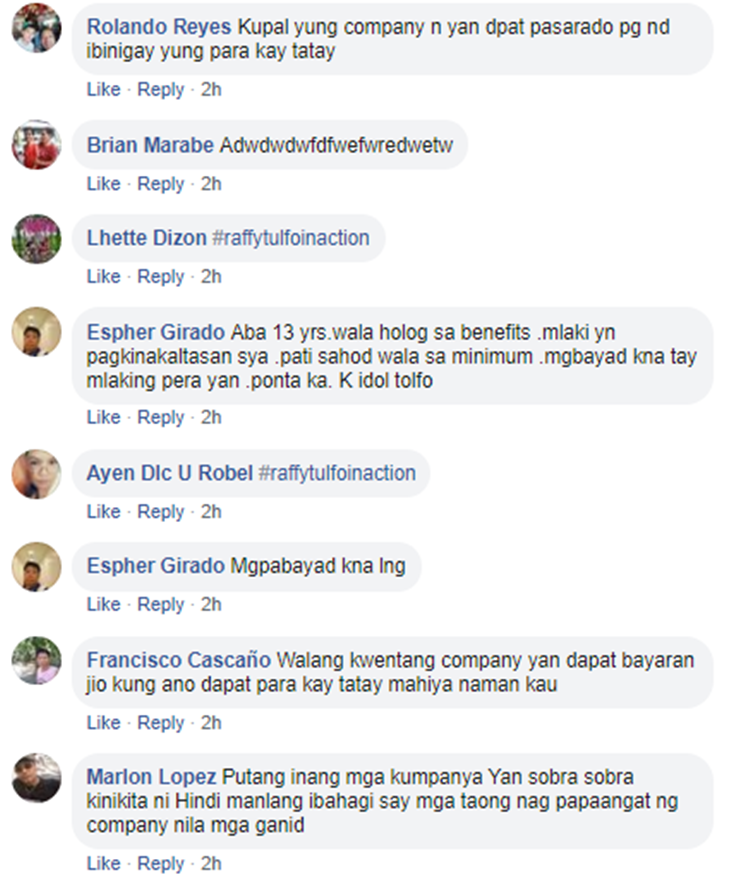750x884 pixels.
Task: Open Ayen Dlc U Robel's avatar
Action: pyautogui.click(x=37, y=474)
